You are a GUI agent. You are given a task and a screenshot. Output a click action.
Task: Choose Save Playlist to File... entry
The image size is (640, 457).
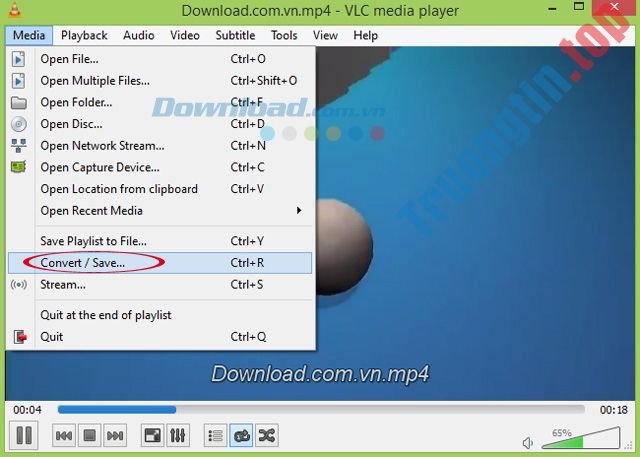pos(160,241)
